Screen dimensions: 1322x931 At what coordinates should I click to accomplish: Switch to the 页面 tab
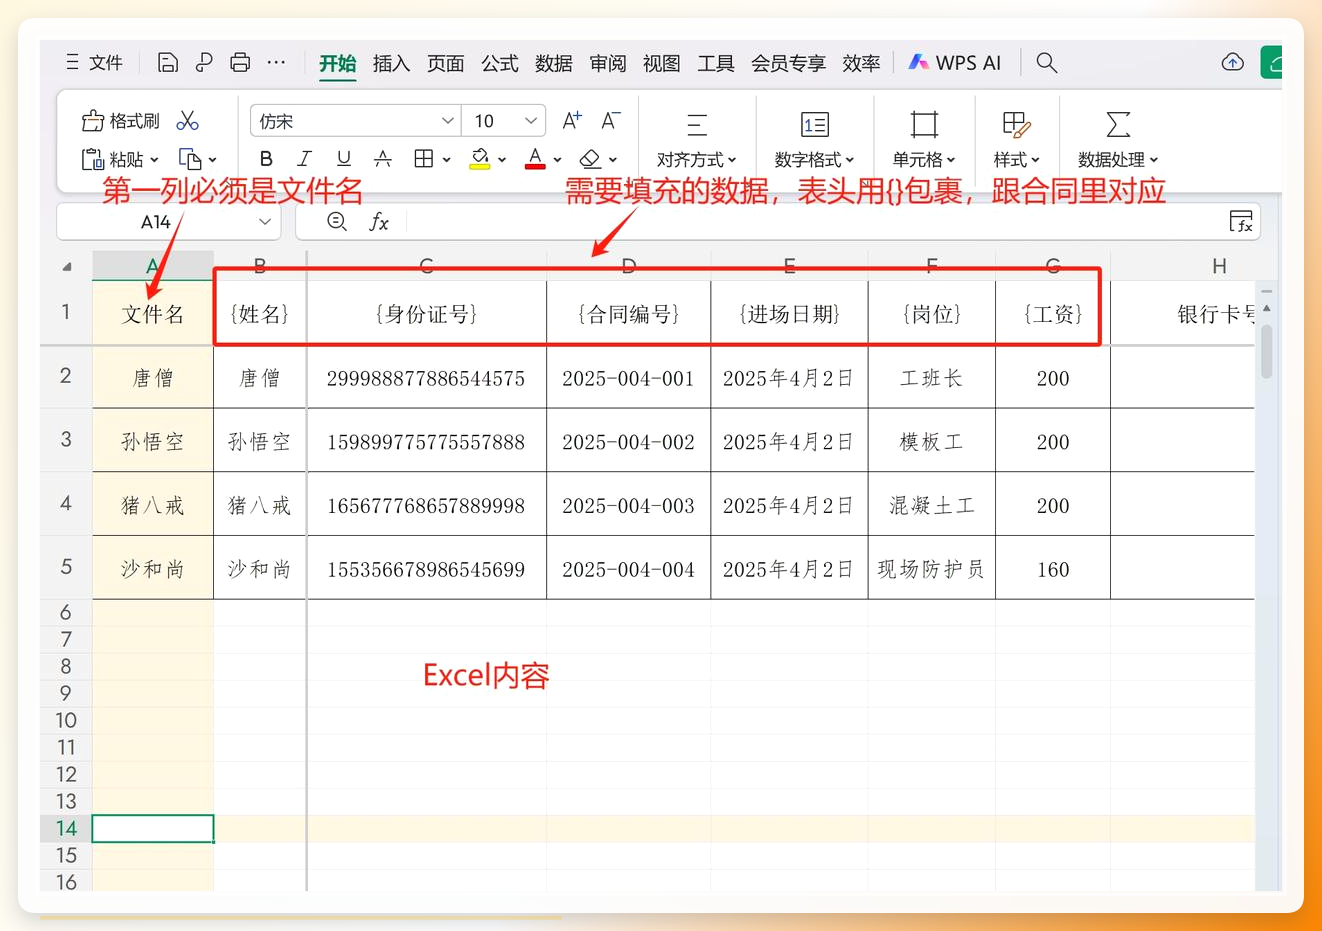pos(445,63)
